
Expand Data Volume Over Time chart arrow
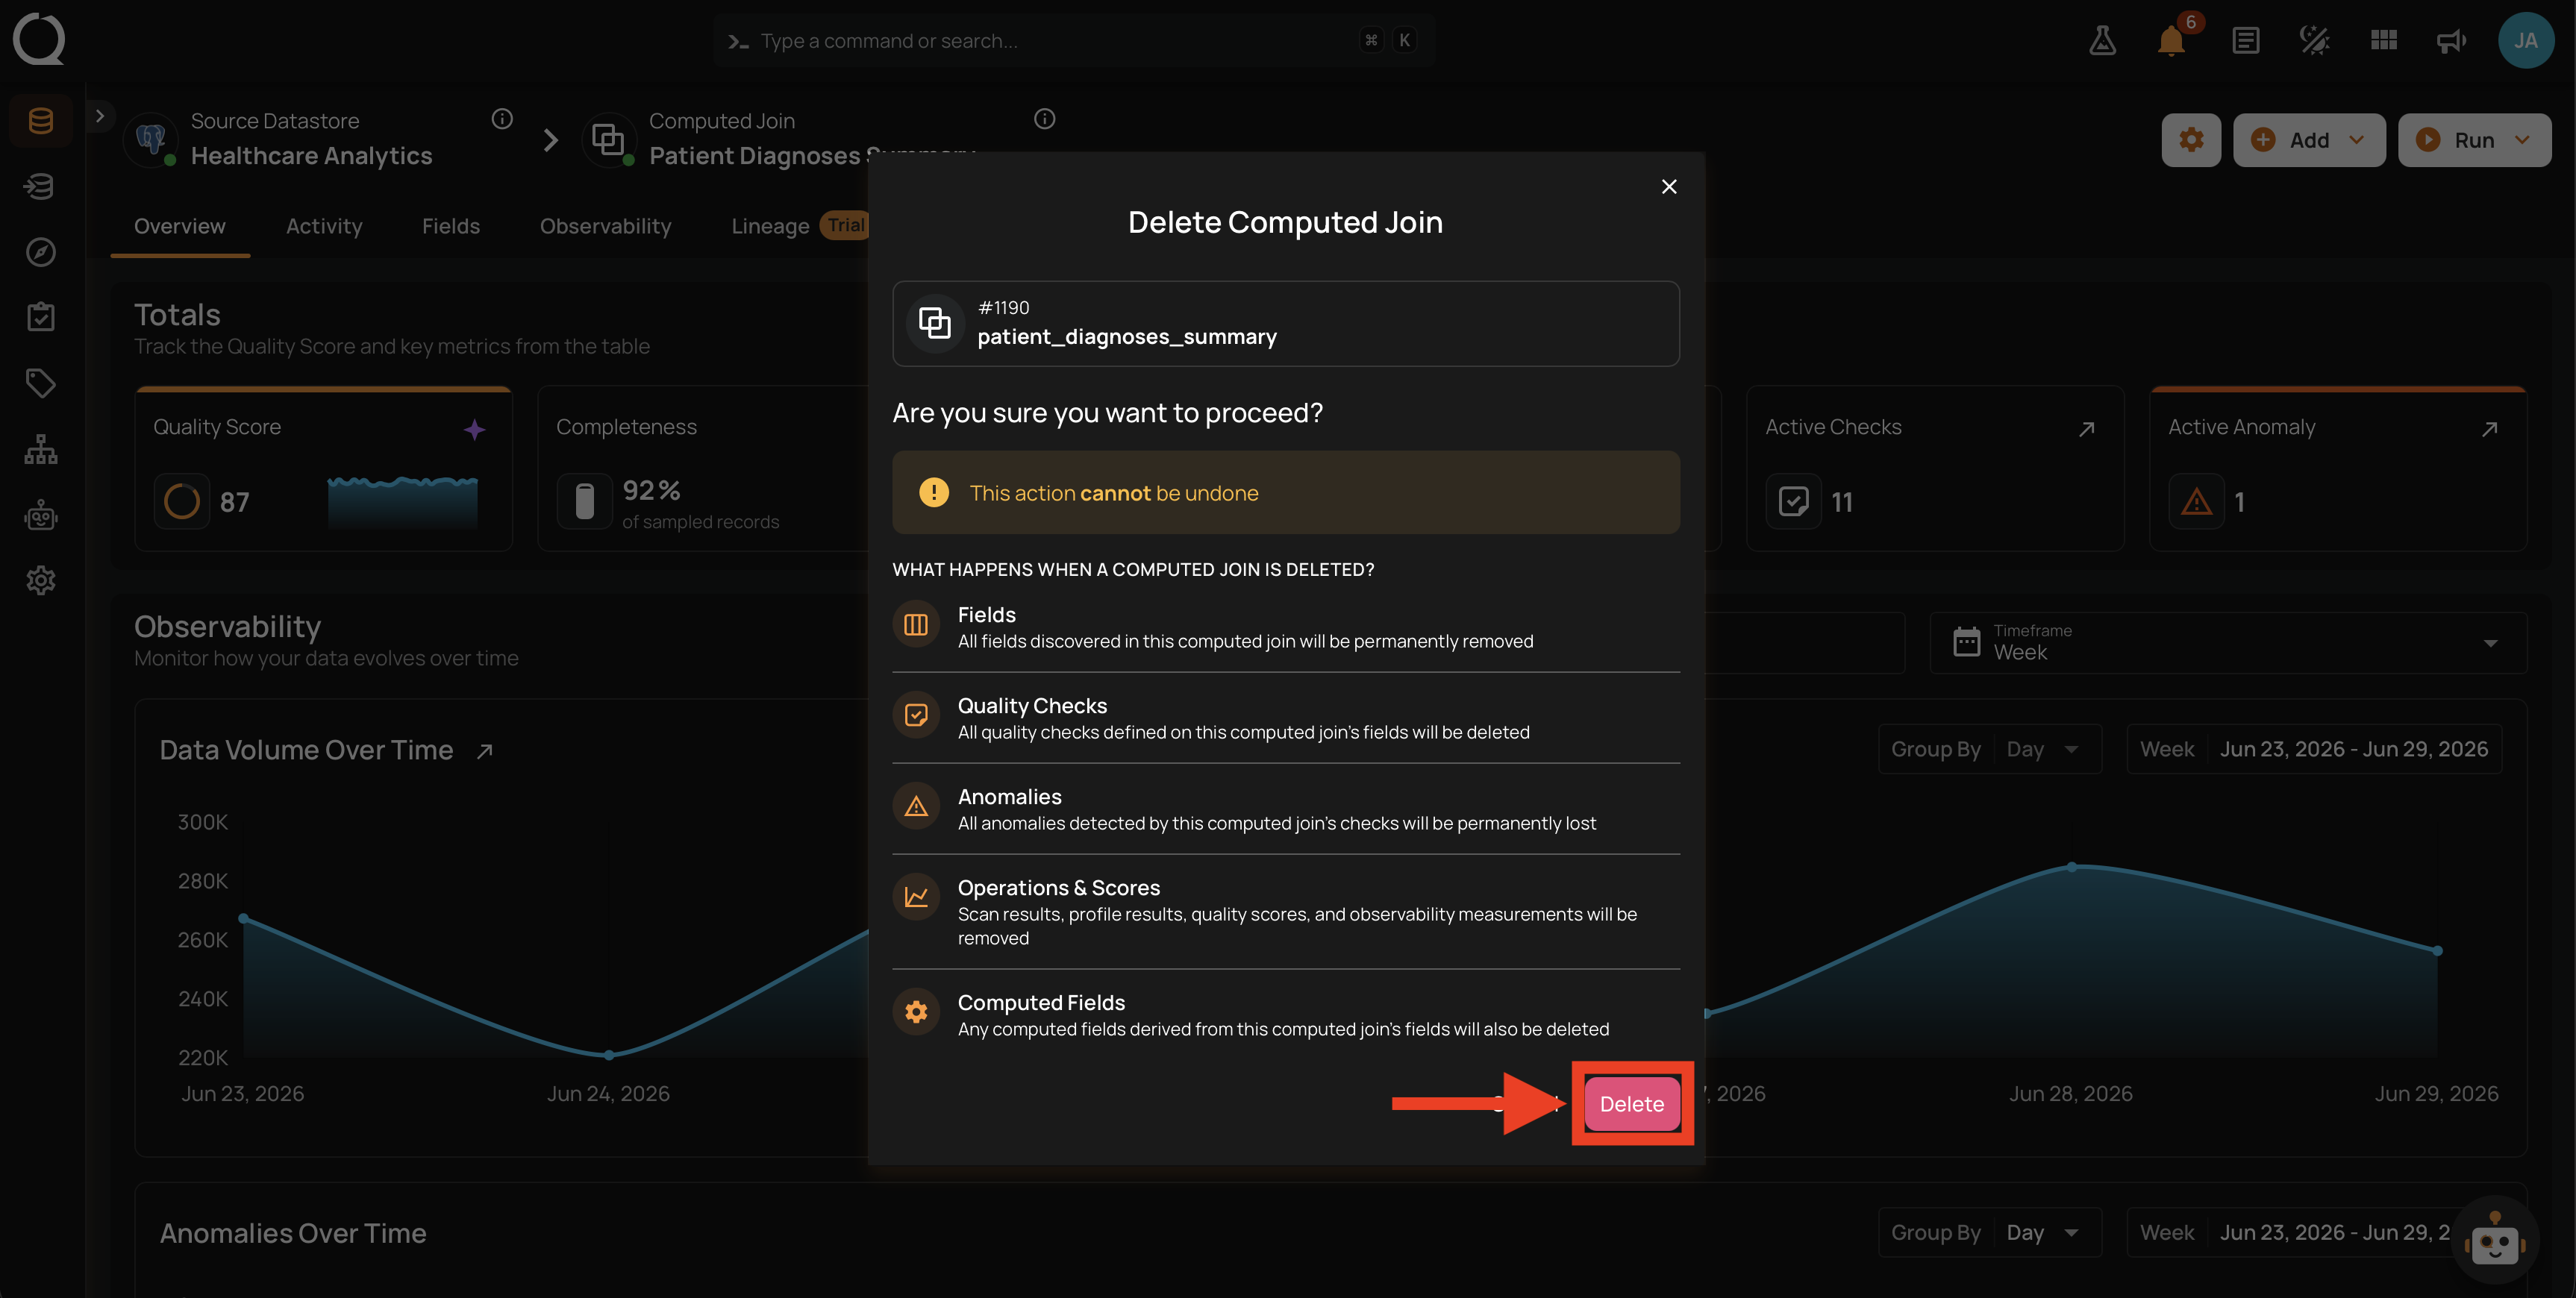click(x=485, y=751)
